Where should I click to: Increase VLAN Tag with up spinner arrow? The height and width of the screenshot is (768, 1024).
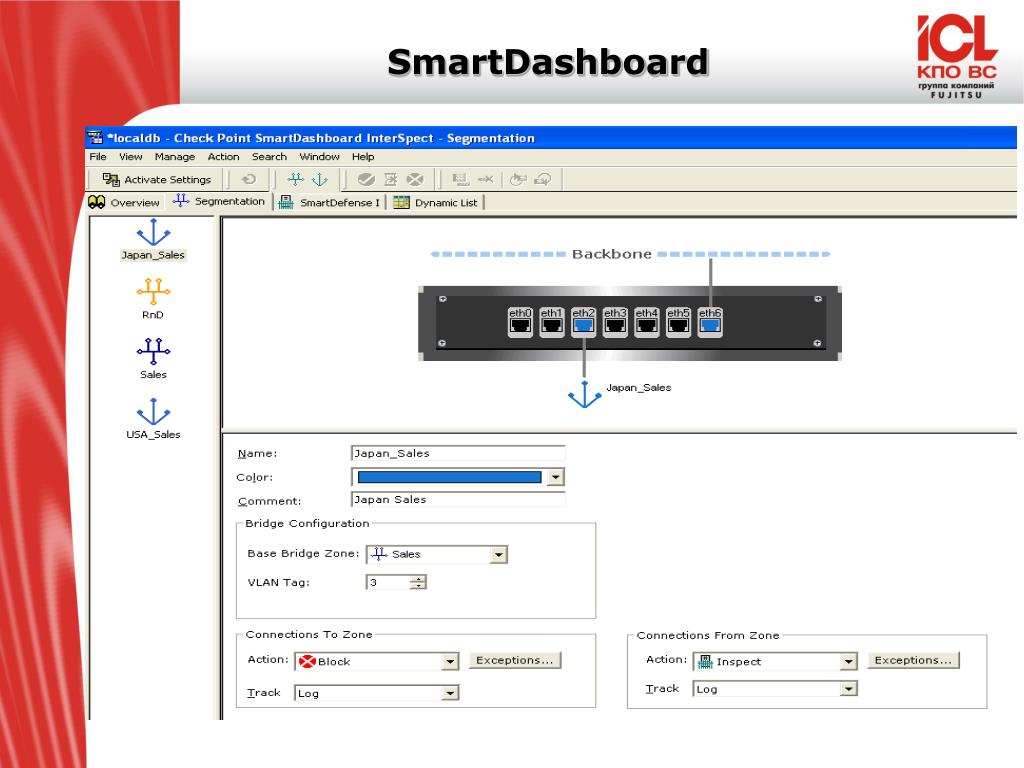[419, 578]
